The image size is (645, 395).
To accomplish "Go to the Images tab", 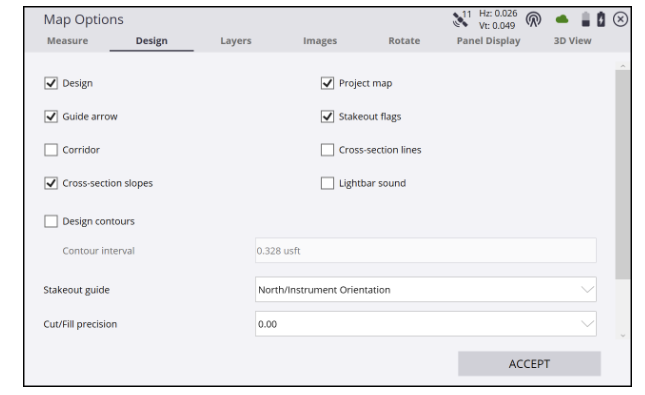I will pos(320,41).
